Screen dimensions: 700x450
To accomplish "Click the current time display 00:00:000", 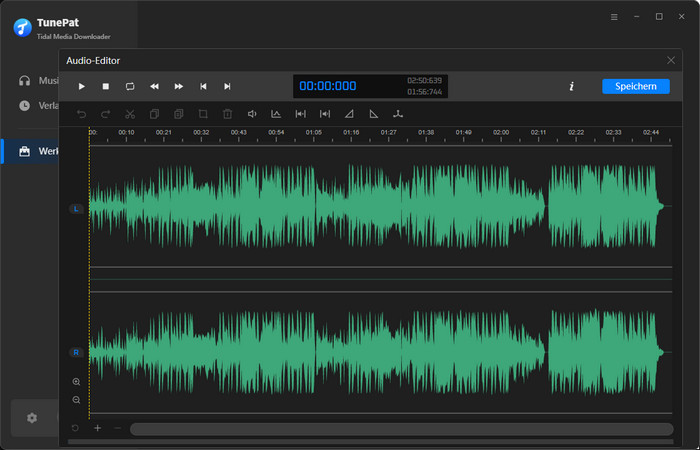I will pyautogui.click(x=328, y=86).
